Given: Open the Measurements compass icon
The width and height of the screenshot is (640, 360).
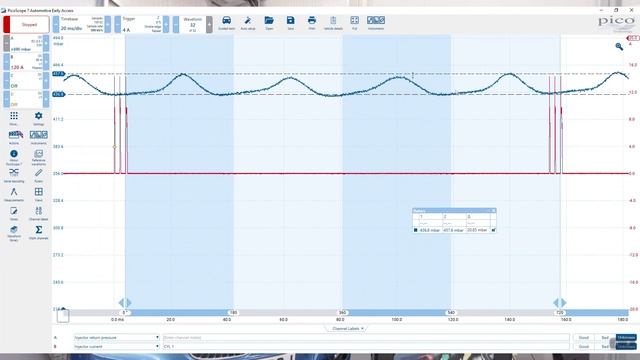Looking at the screenshot, I should pyautogui.click(x=14, y=195).
